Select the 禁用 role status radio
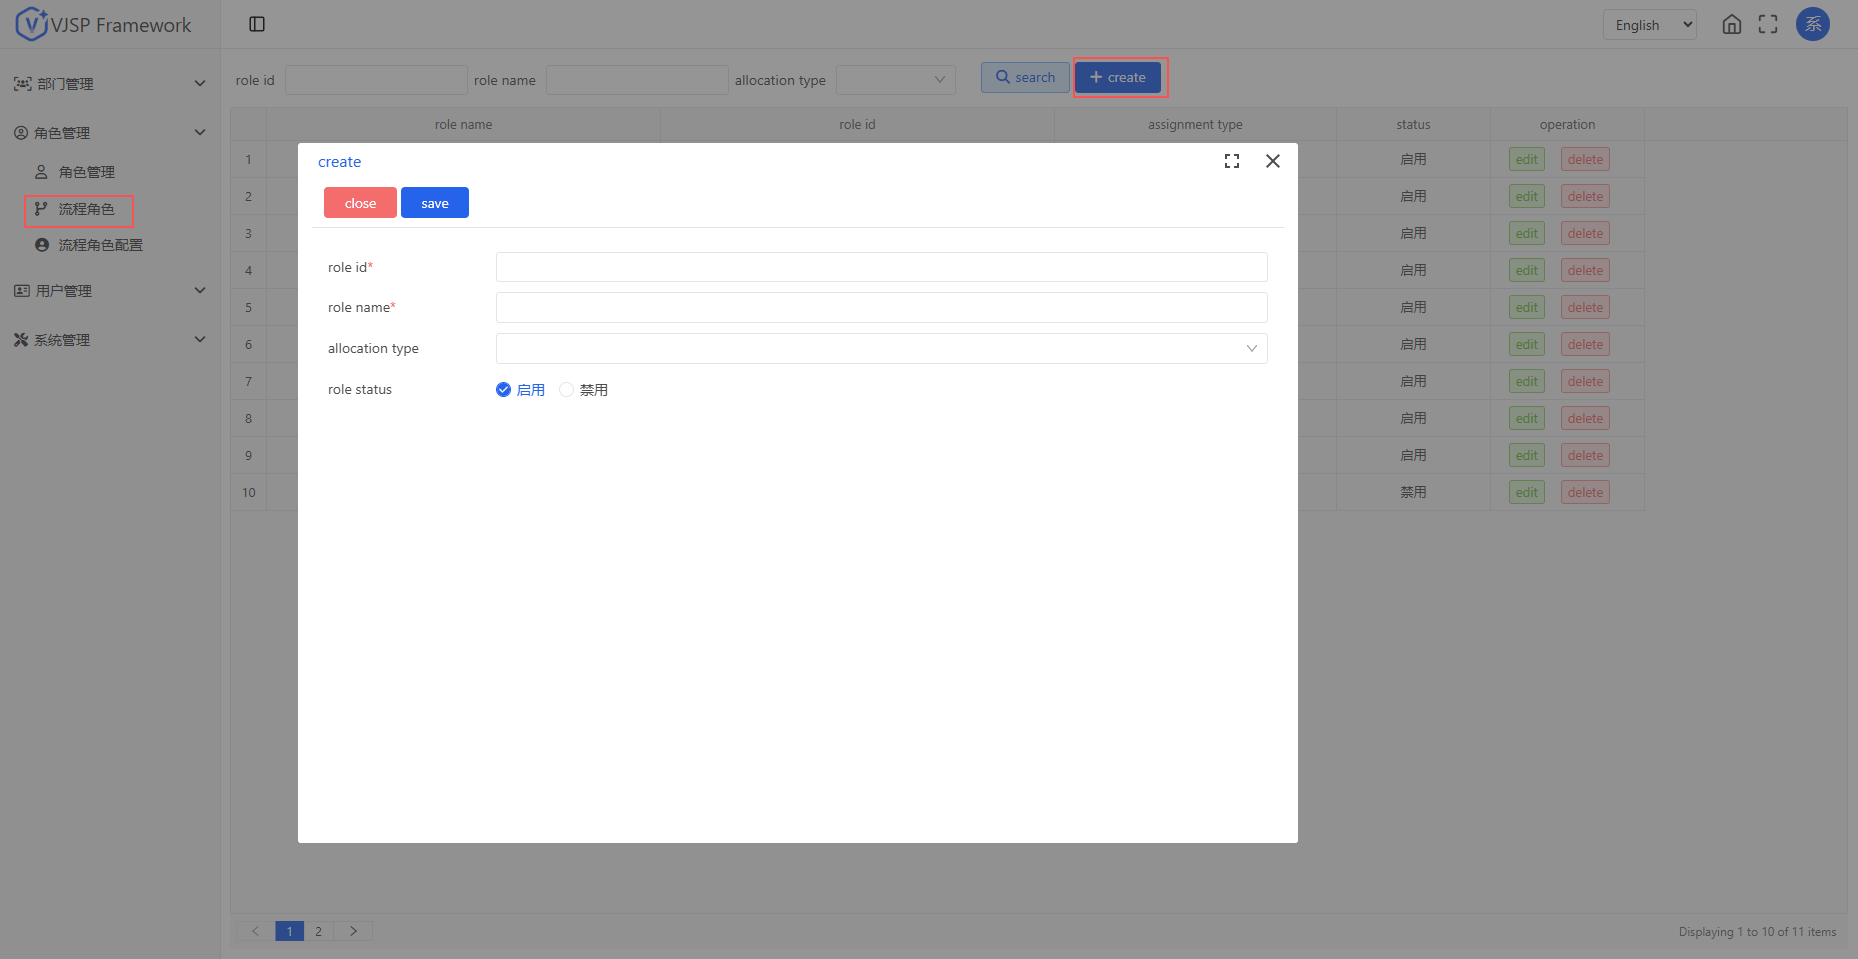The height and width of the screenshot is (959, 1858). 567,390
